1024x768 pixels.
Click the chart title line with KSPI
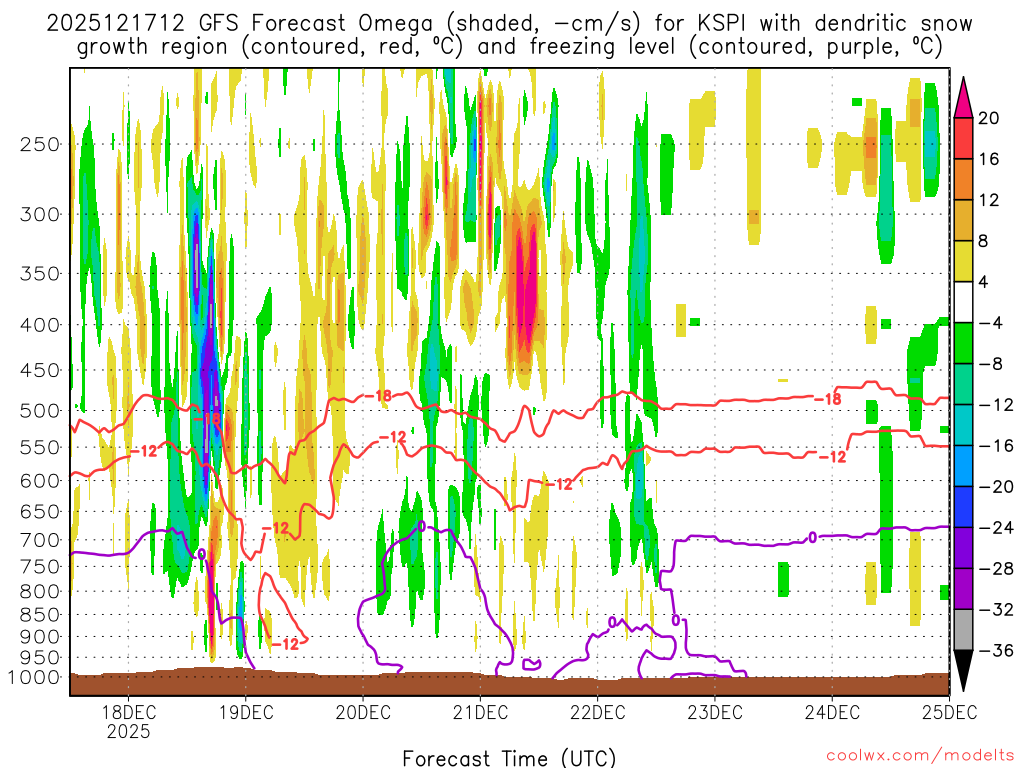(x=509, y=24)
